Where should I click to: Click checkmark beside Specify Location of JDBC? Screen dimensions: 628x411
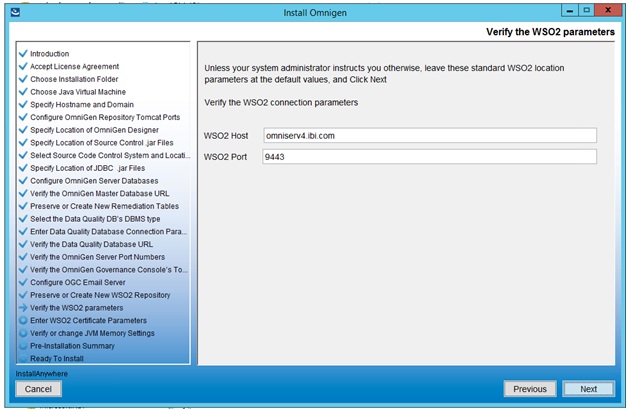click(x=23, y=168)
